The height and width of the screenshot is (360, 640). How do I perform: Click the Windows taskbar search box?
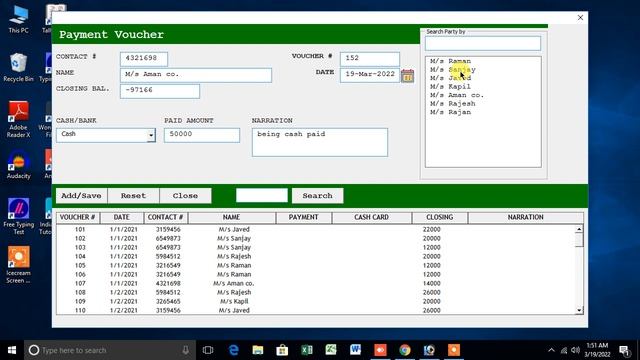[x=110, y=350]
